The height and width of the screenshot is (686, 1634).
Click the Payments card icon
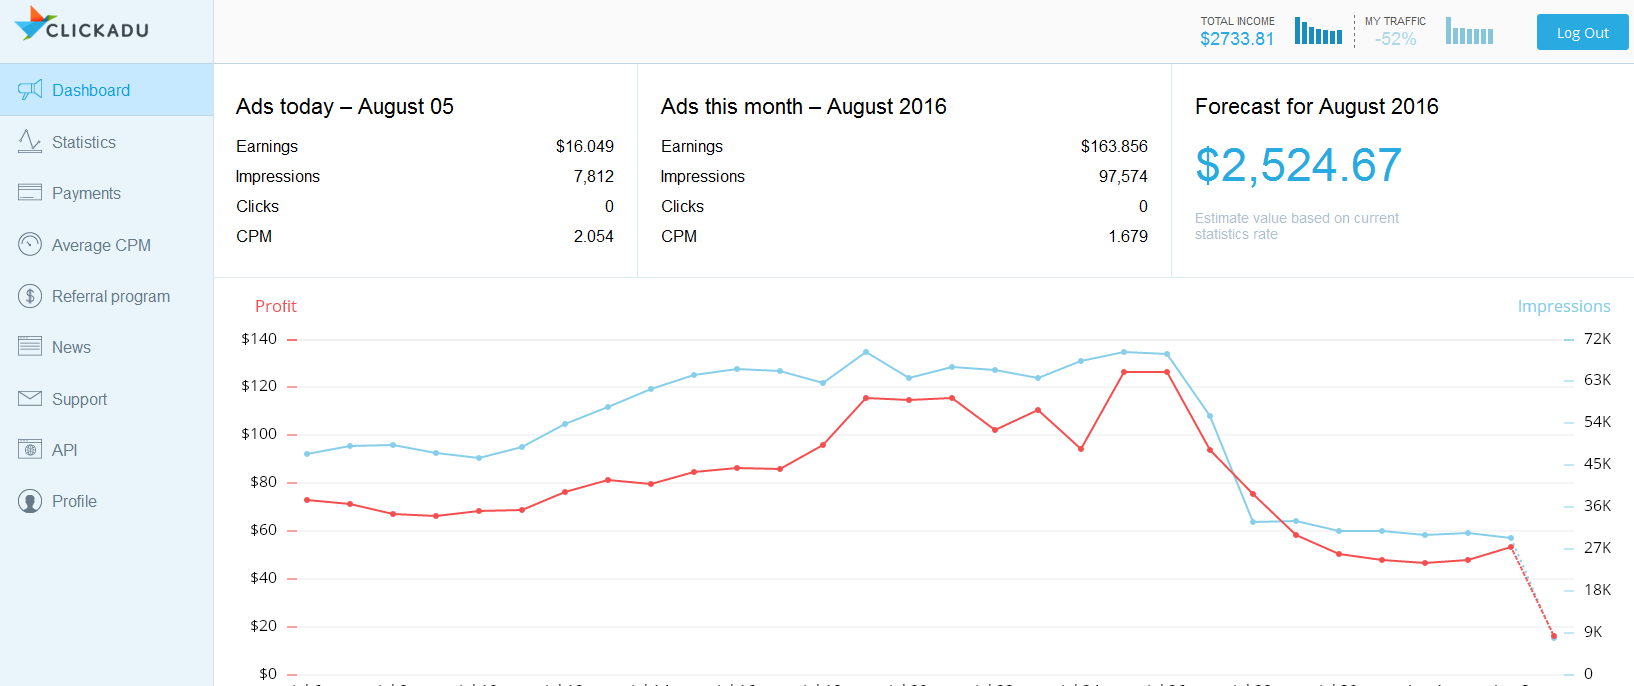(30, 192)
